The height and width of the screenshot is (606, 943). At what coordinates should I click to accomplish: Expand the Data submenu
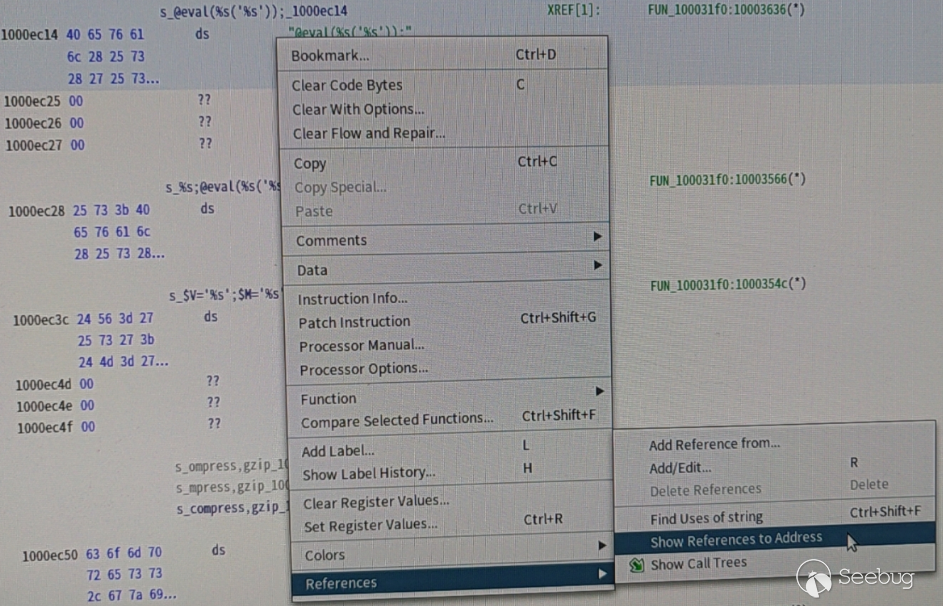click(447, 269)
